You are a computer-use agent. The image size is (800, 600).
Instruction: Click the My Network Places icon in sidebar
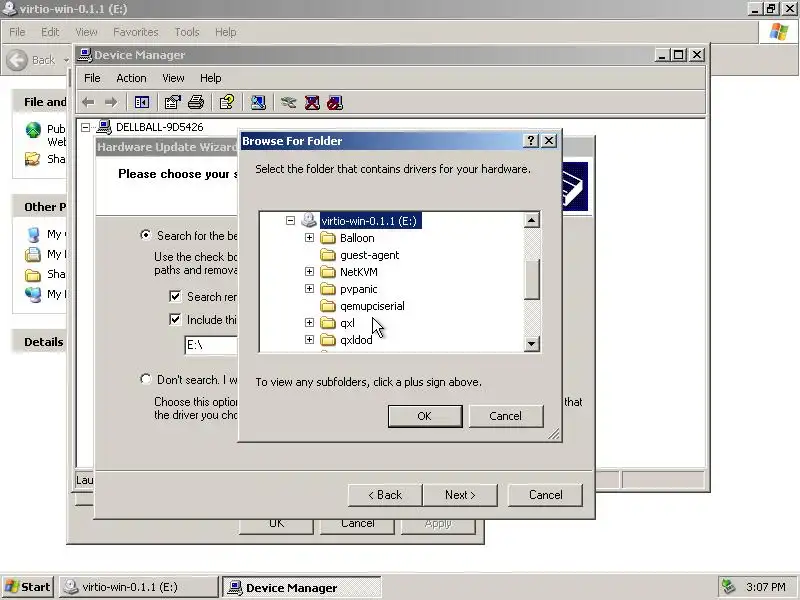(33, 294)
